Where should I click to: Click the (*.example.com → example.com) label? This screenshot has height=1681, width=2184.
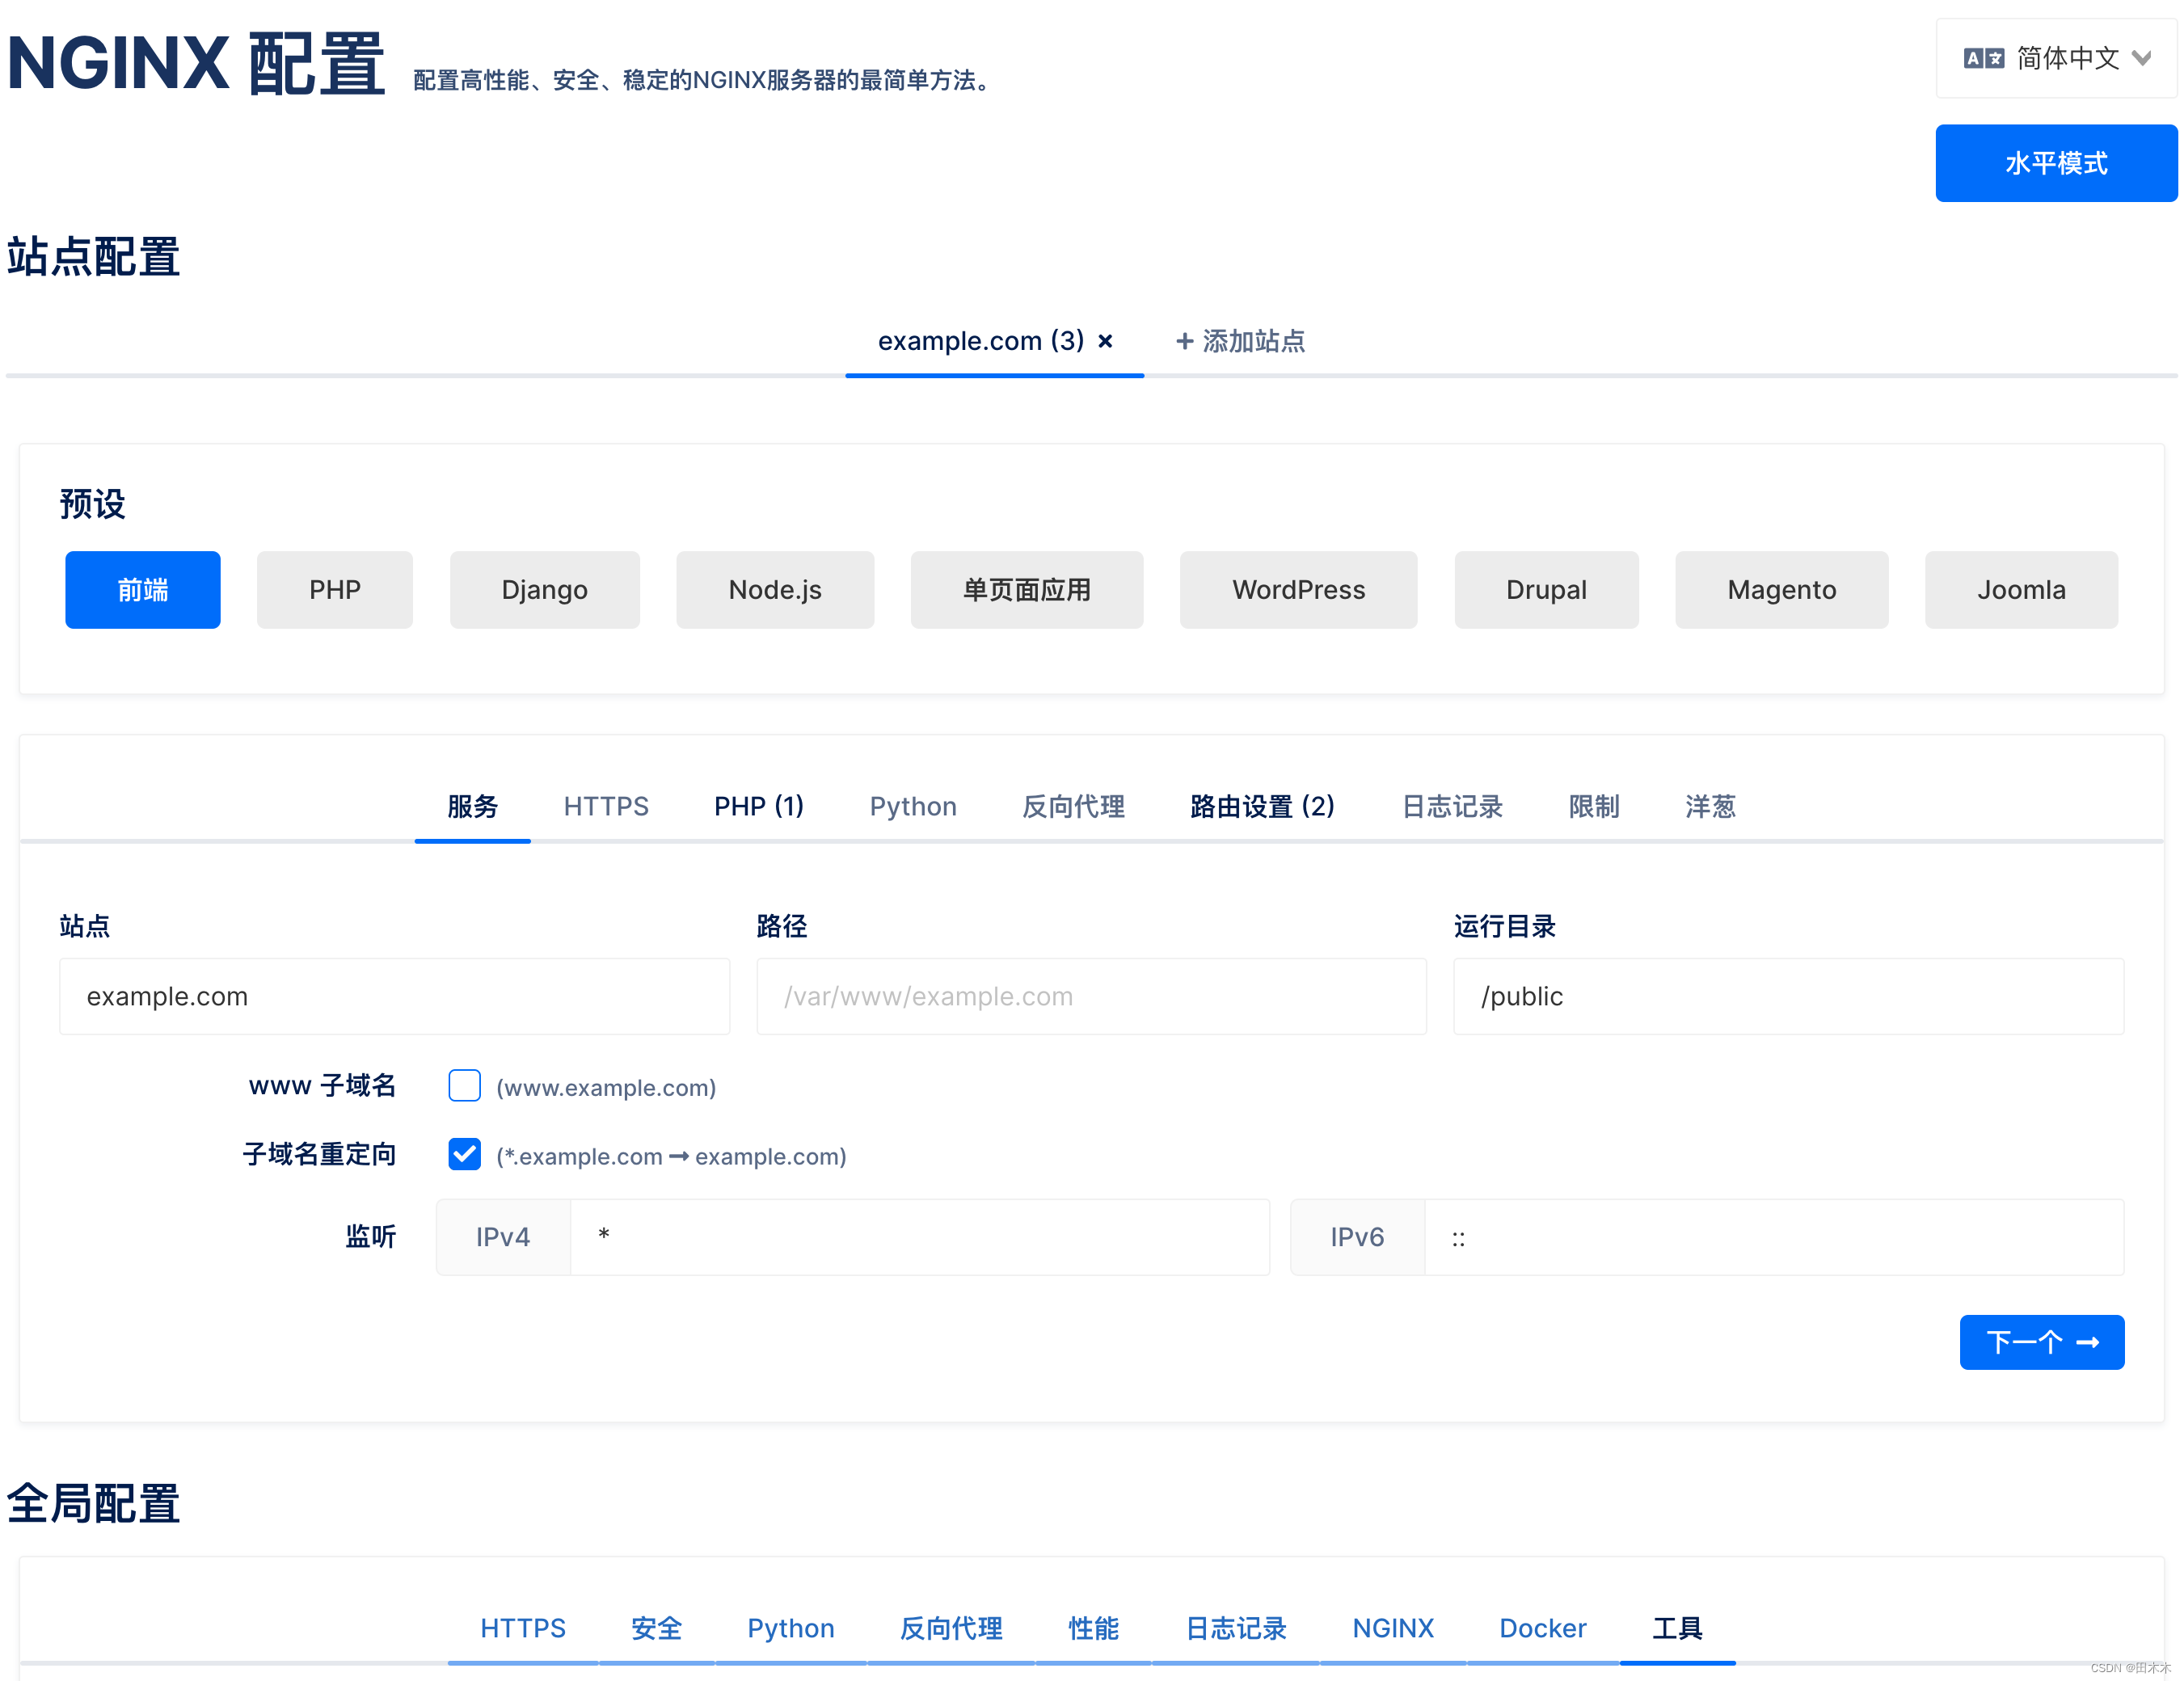(x=671, y=1156)
